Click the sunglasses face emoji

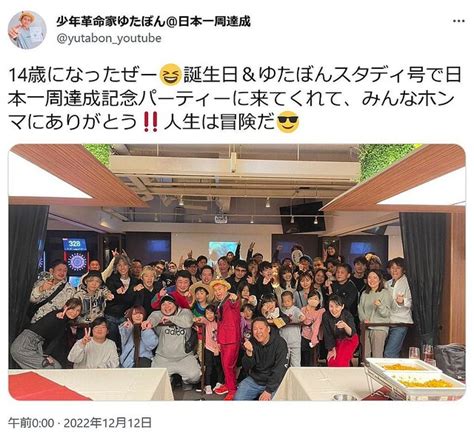tap(288, 122)
